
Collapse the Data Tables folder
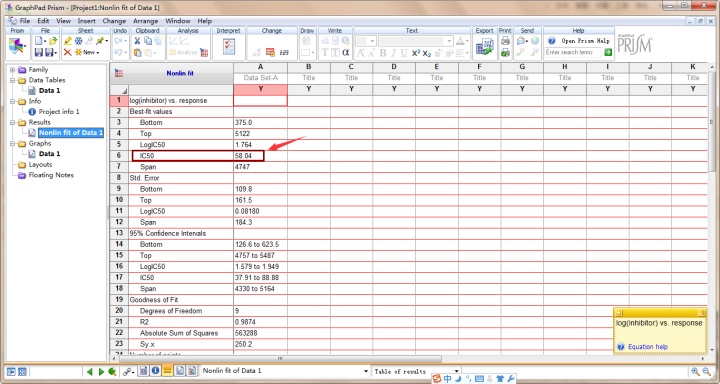tap(12, 80)
